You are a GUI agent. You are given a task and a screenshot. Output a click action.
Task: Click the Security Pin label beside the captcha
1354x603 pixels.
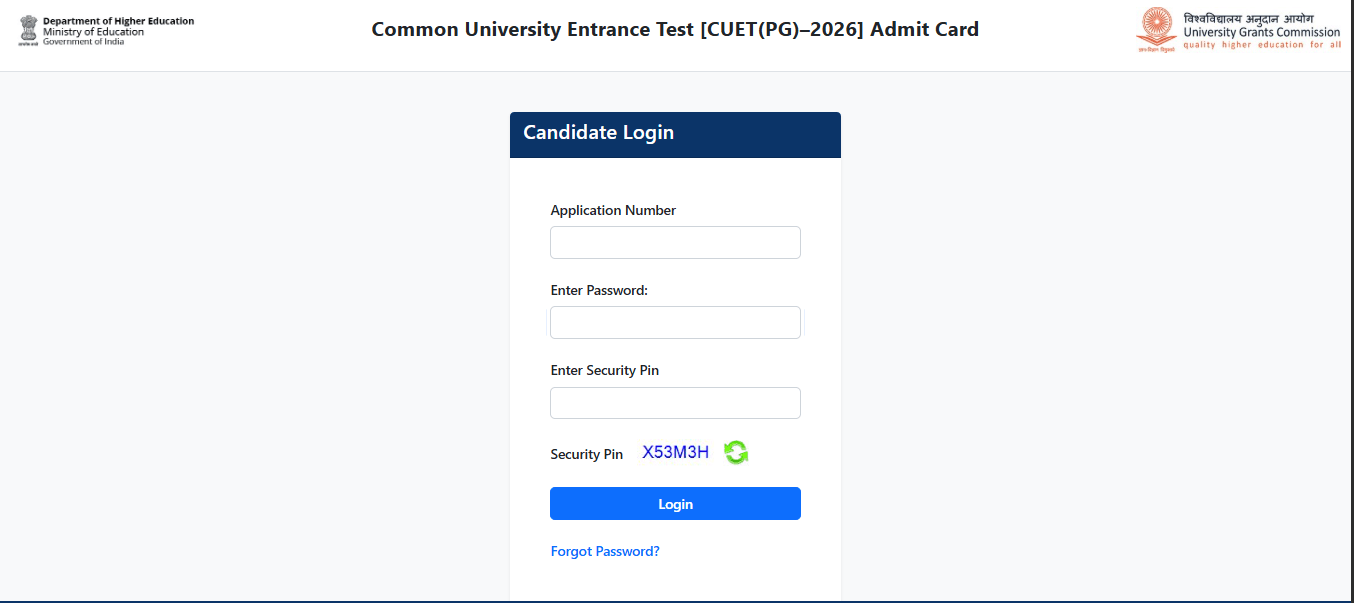[x=586, y=454]
